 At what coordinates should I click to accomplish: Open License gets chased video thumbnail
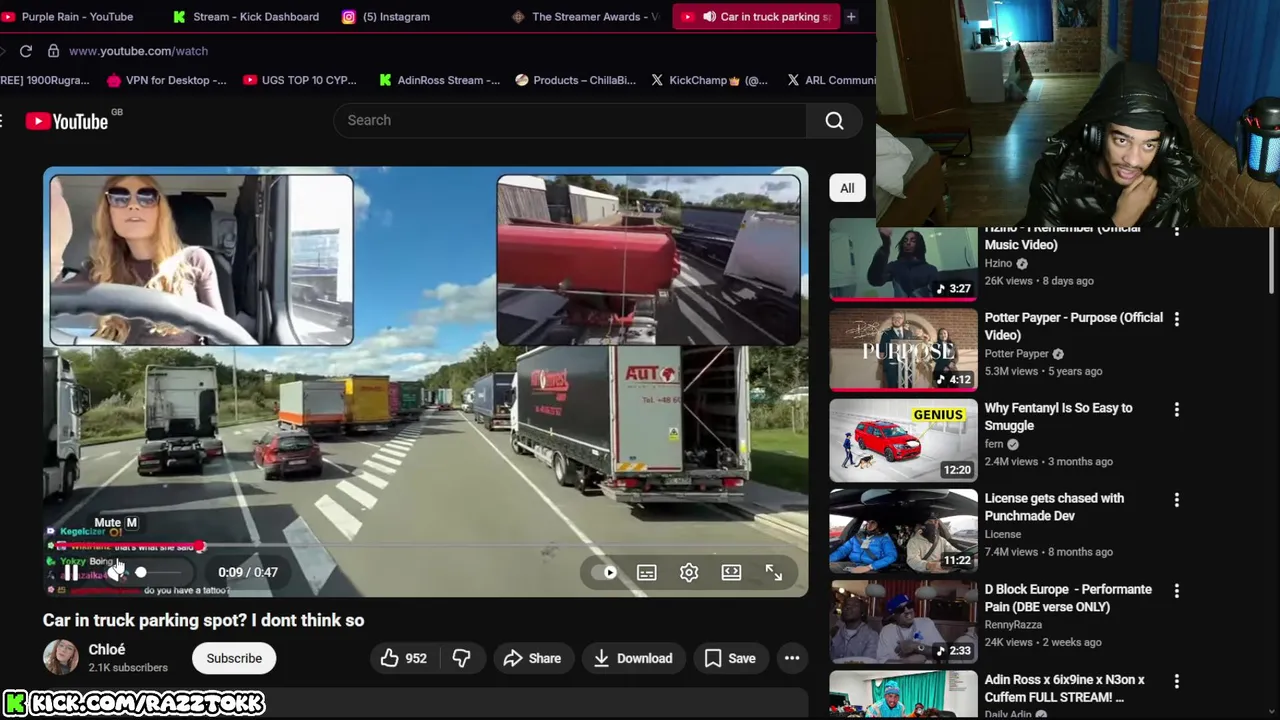tap(903, 530)
